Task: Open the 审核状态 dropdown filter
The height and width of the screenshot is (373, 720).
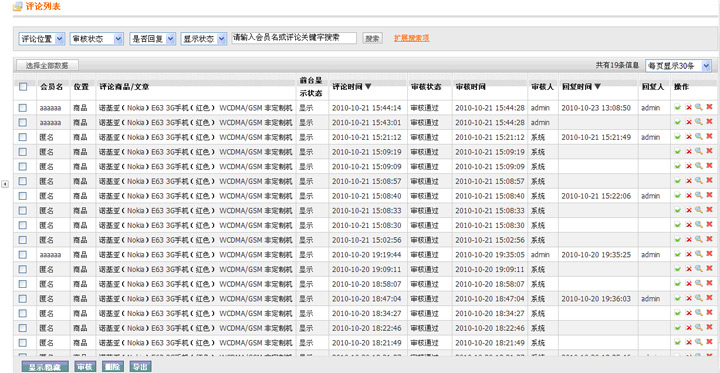Action: [x=96, y=39]
